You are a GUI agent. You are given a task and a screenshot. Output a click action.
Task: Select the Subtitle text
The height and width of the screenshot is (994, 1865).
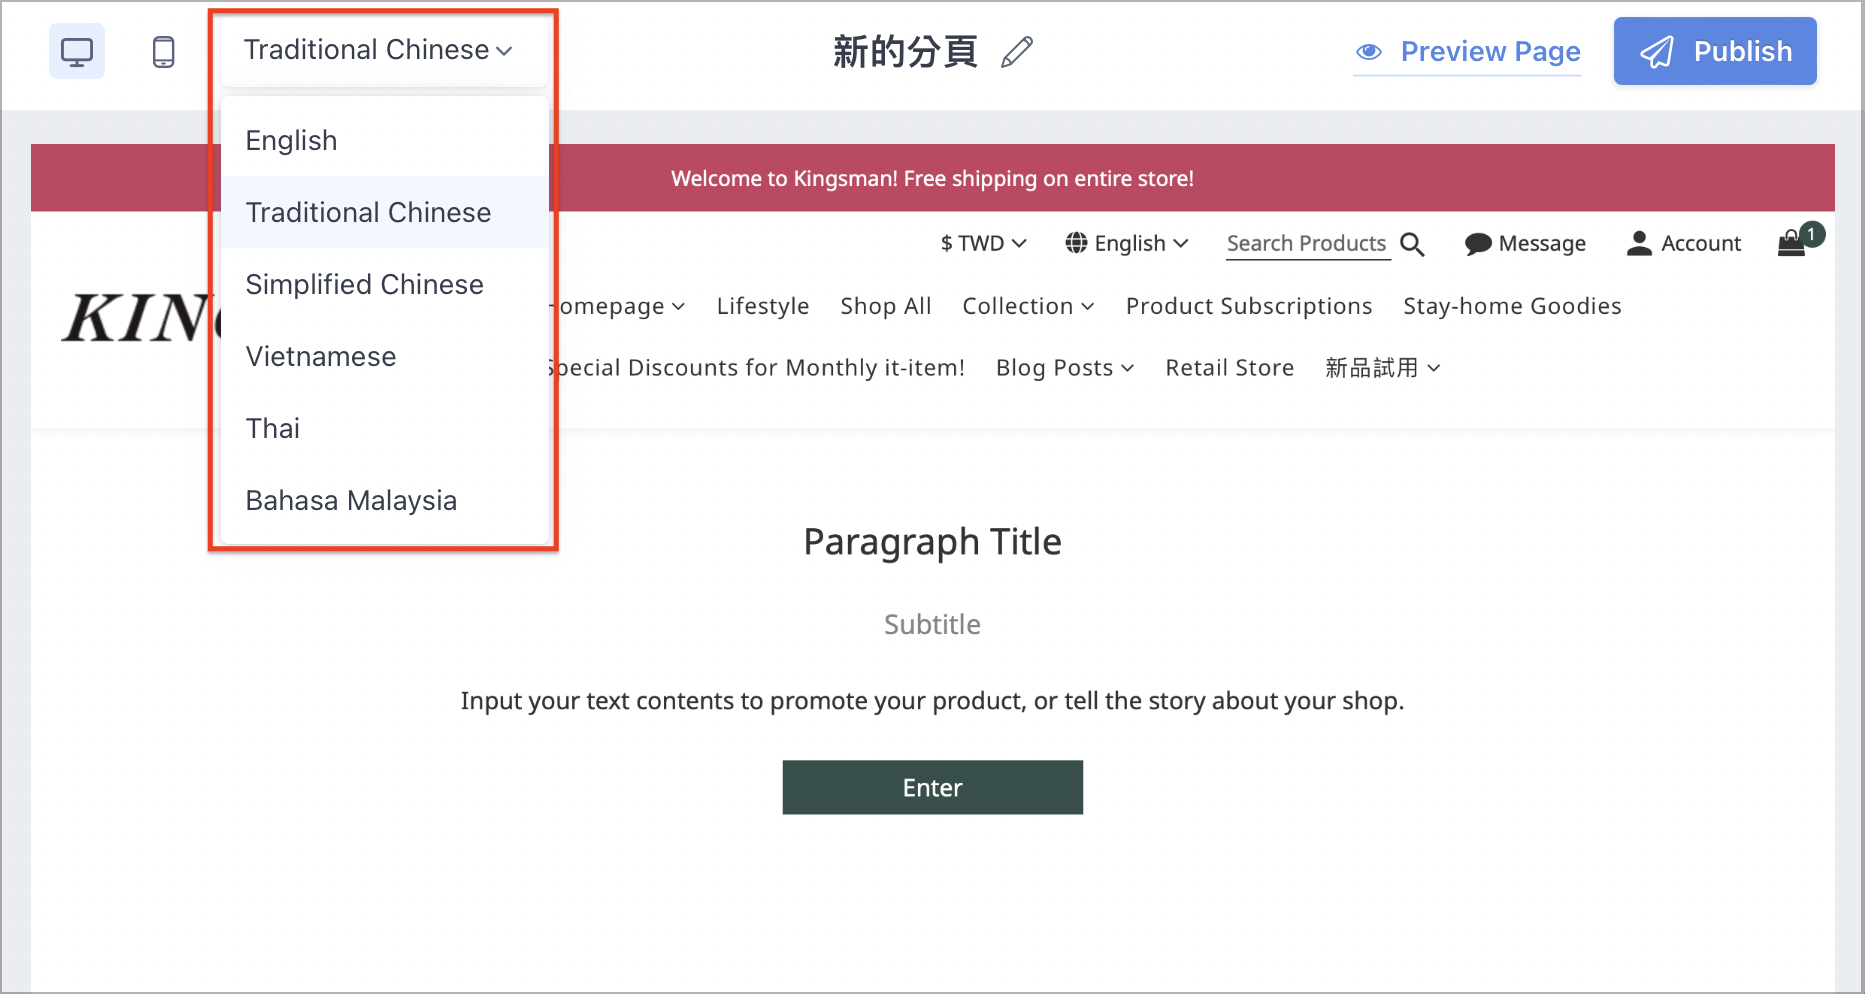[x=933, y=624]
